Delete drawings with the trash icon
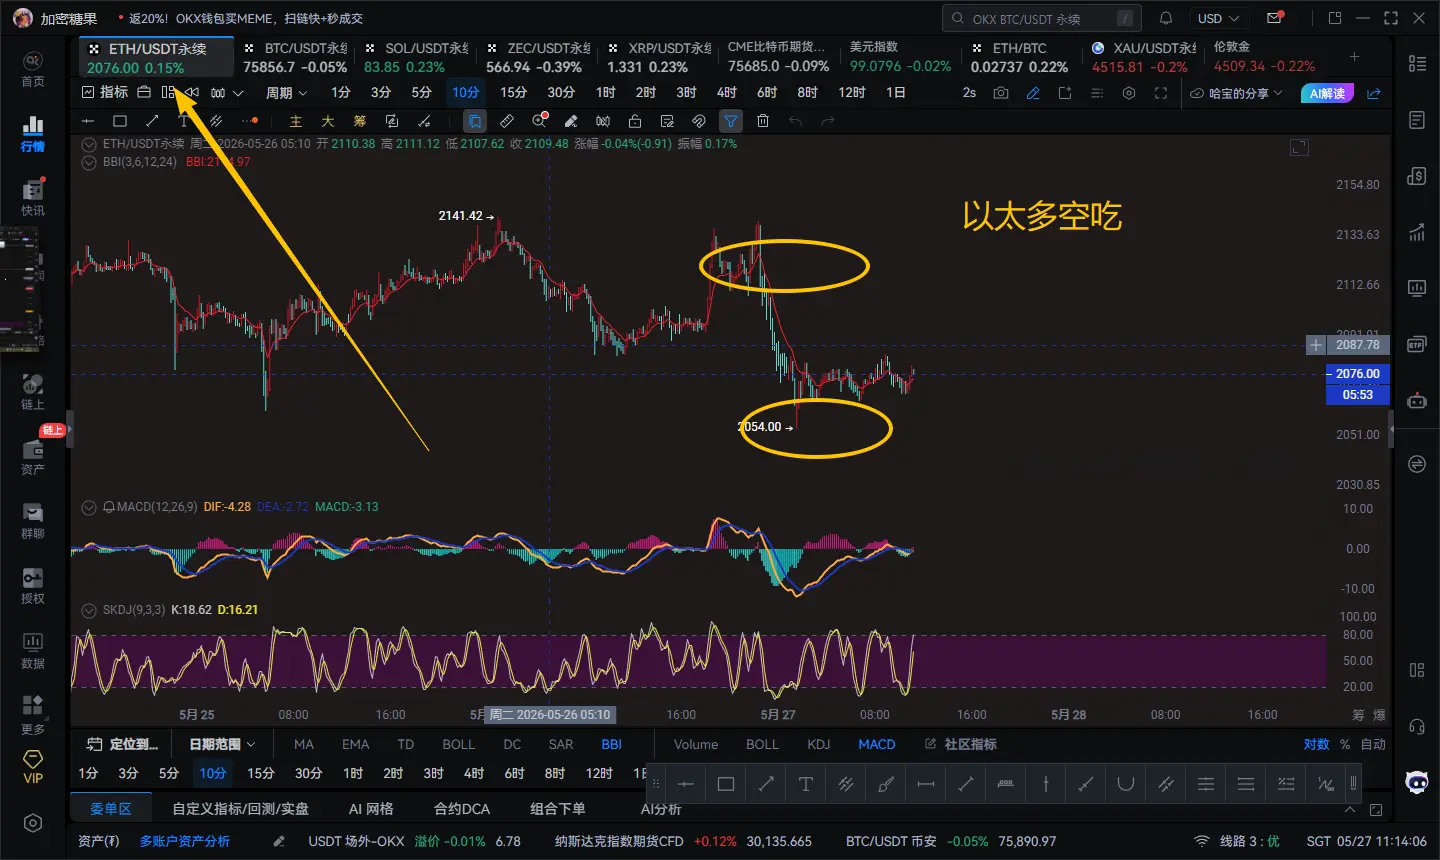The image size is (1440, 860). click(763, 121)
